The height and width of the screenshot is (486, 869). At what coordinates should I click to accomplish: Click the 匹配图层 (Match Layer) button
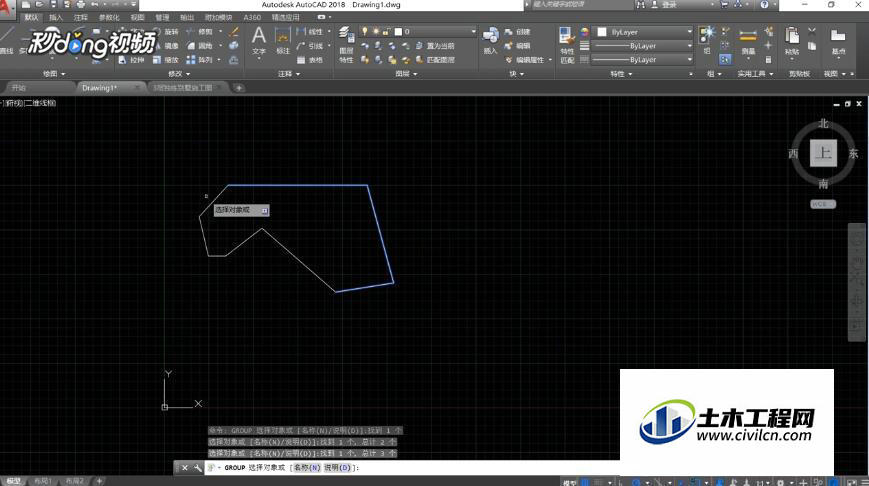pos(435,60)
